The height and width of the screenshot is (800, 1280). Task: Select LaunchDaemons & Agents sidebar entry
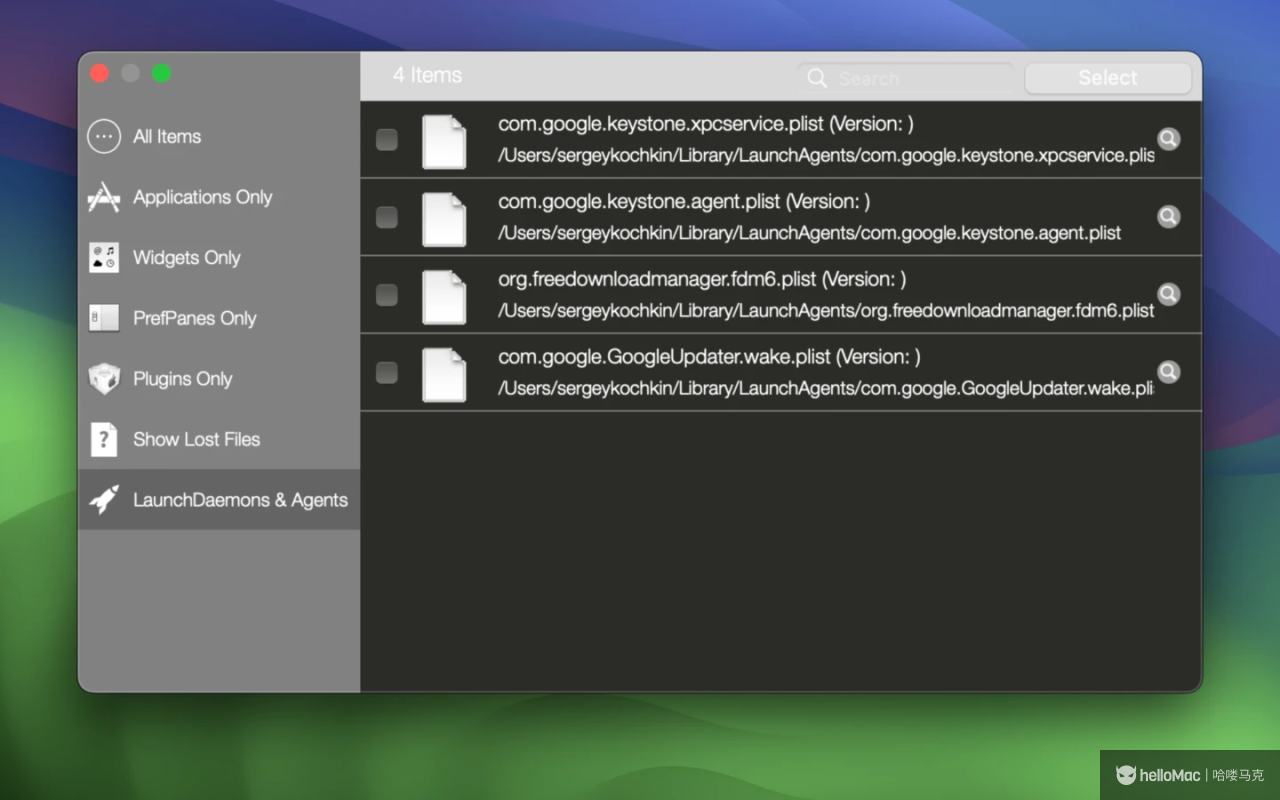click(x=219, y=500)
